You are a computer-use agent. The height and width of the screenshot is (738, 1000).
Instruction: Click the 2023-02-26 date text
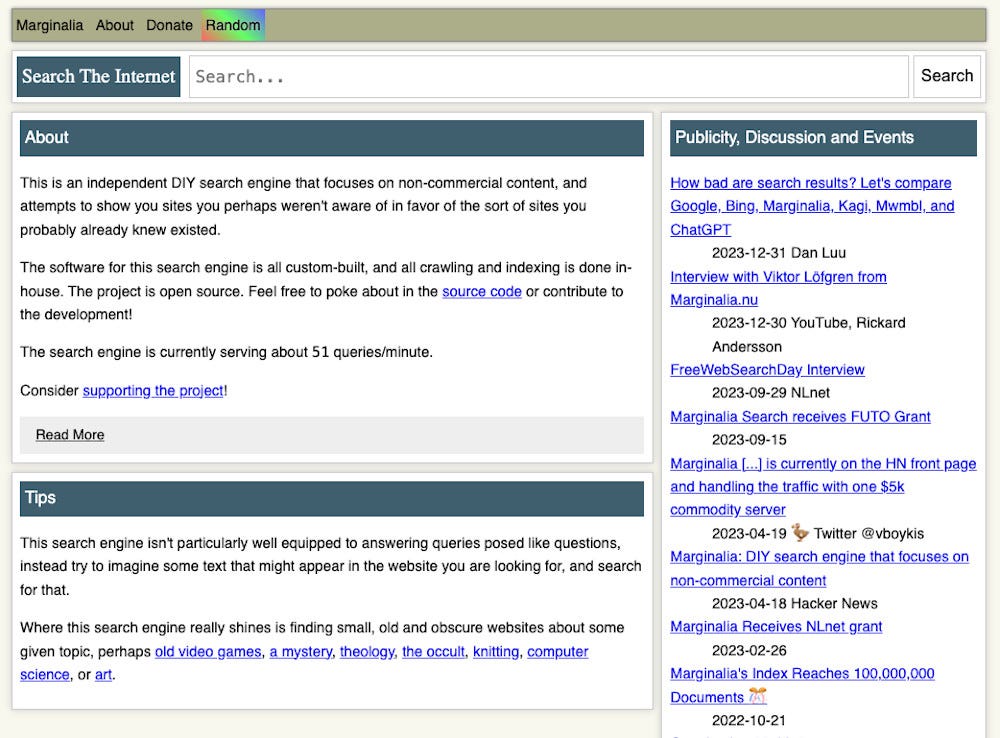(x=749, y=651)
